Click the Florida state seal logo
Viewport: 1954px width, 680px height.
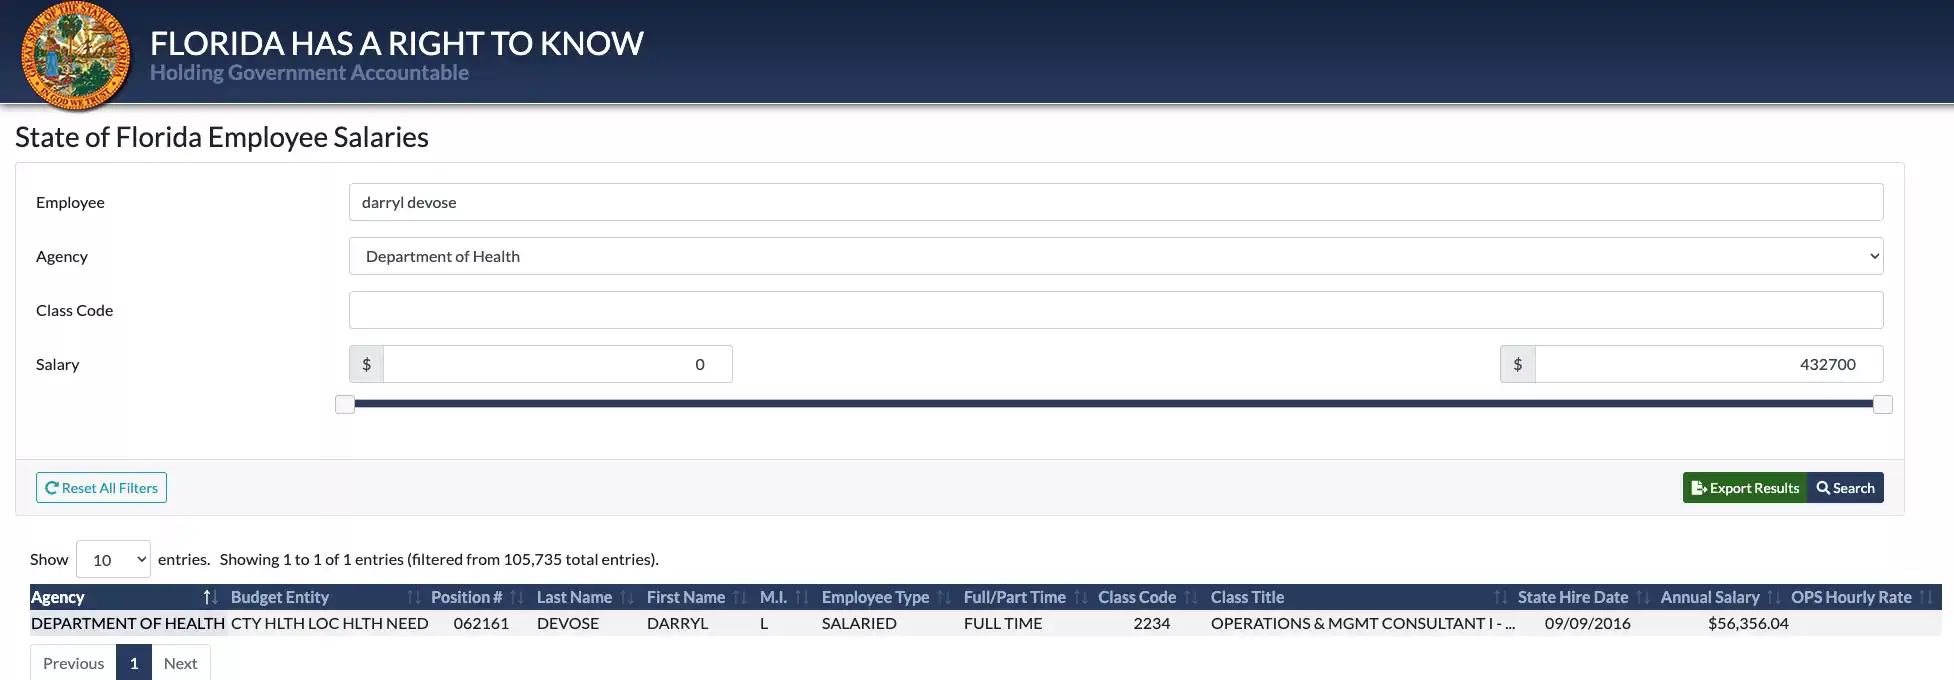[76, 56]
